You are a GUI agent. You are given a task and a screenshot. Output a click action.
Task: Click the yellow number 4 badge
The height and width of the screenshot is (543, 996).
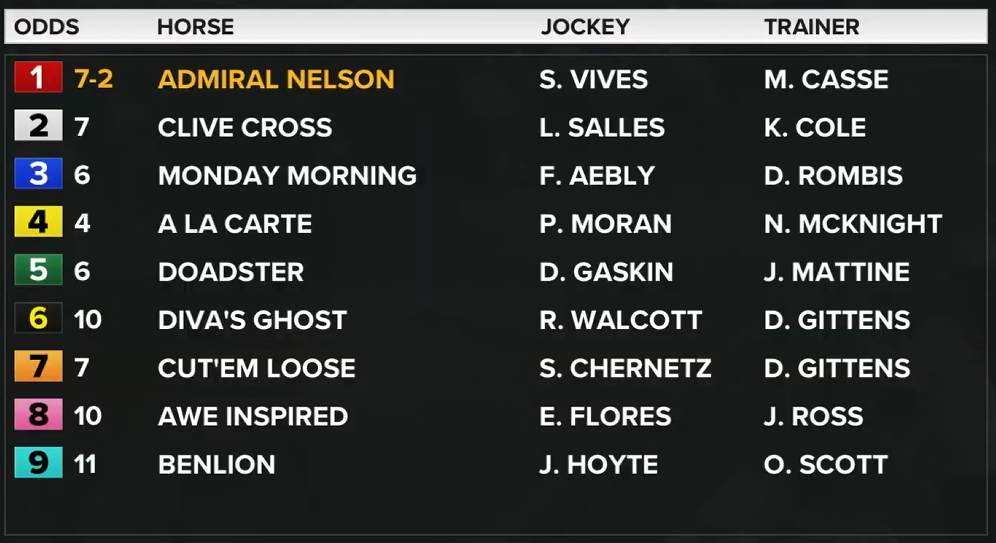38,222
